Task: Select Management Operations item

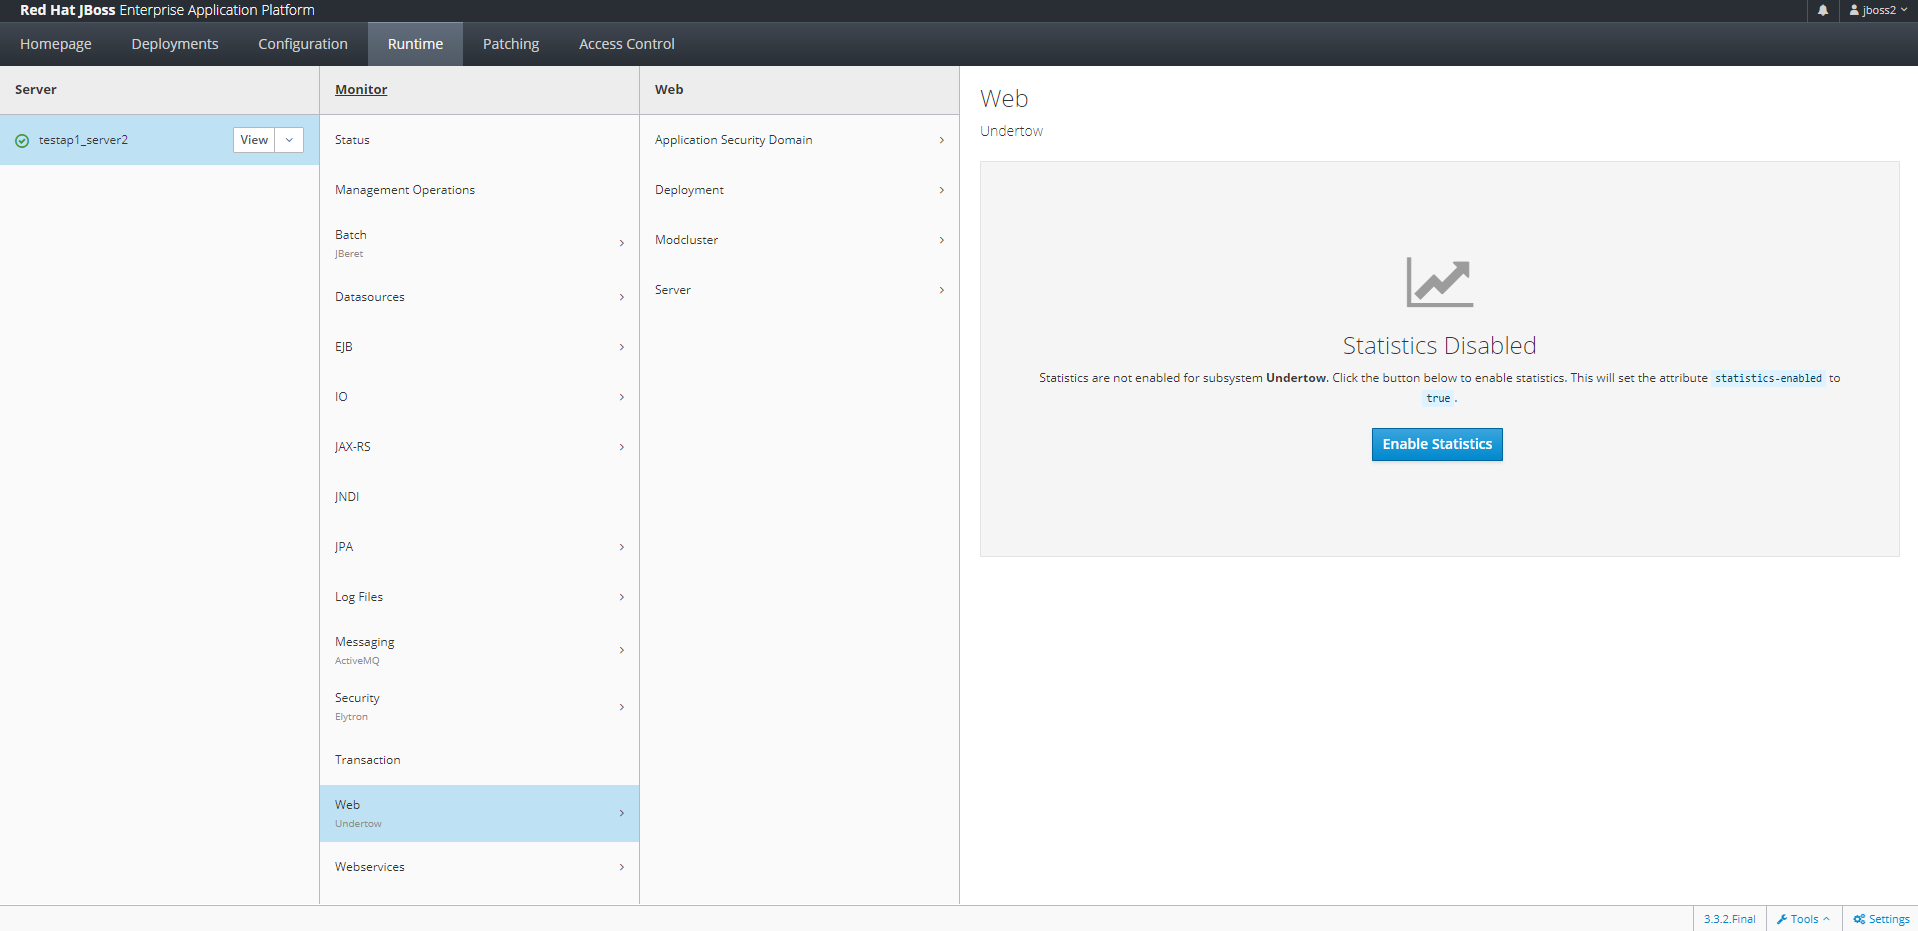Action: click(479, 190)
